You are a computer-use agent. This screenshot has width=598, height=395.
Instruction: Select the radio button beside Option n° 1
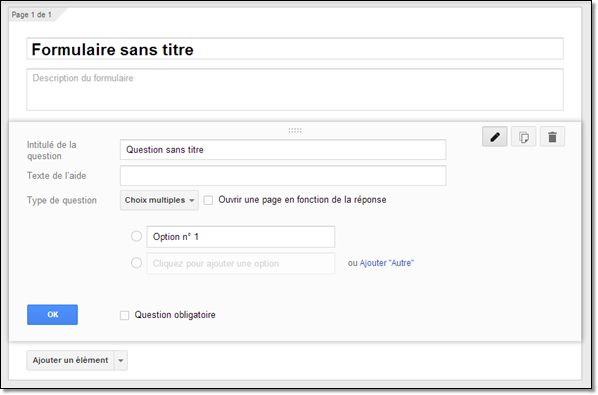pyautogui.click(x=136, y=236)
